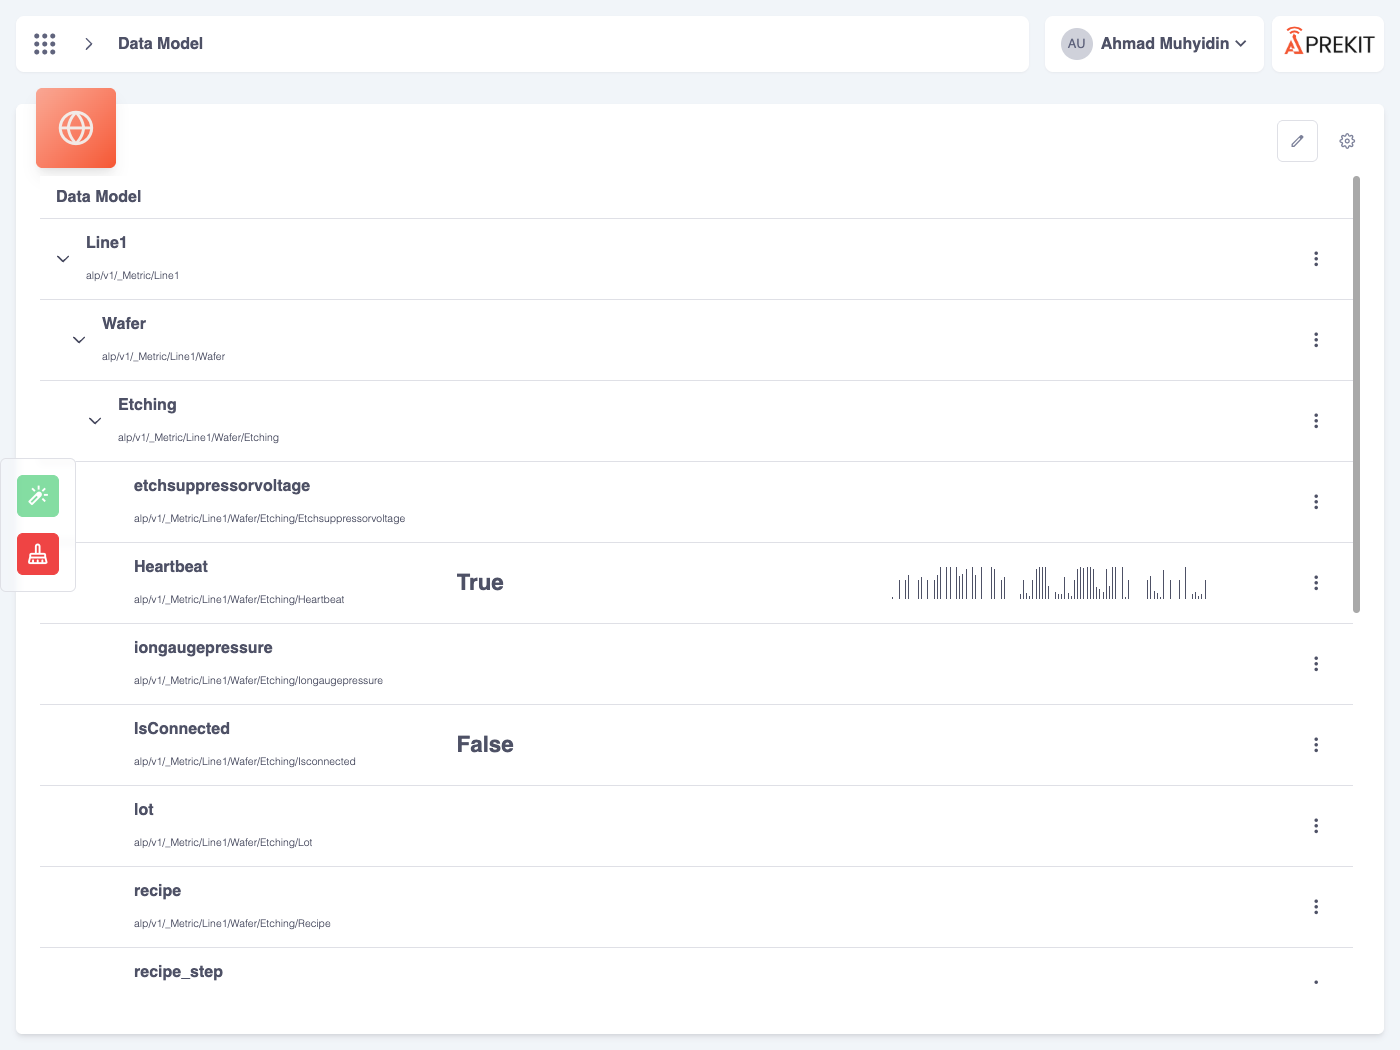Select the recipe_step metric label
The width and height of the screenshot is (1400, 1050).
coord(178,972)
